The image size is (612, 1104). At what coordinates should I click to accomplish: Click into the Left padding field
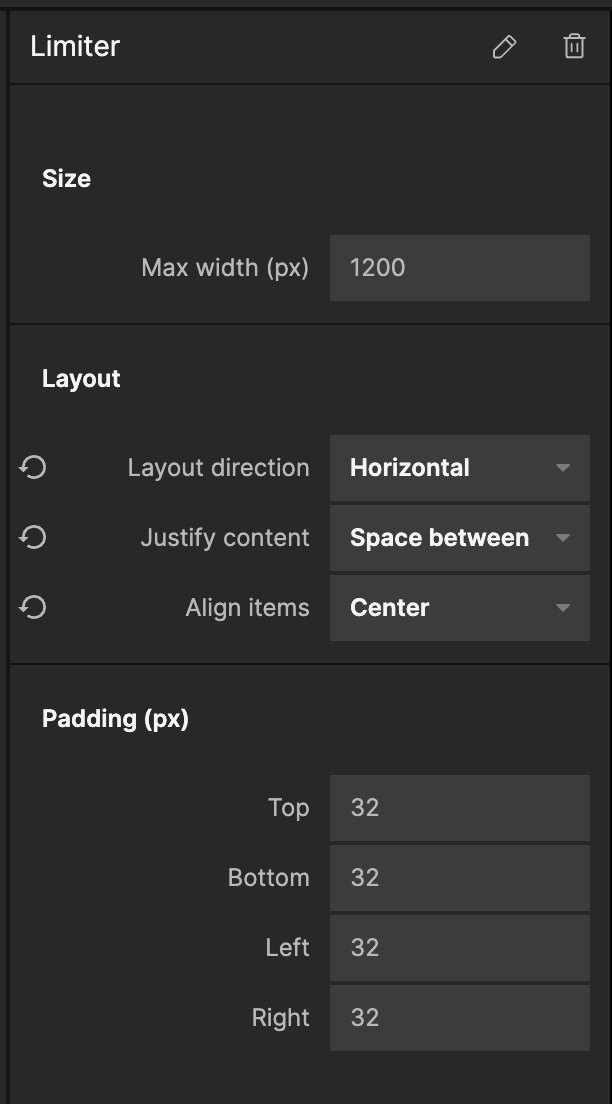point(460,948)
